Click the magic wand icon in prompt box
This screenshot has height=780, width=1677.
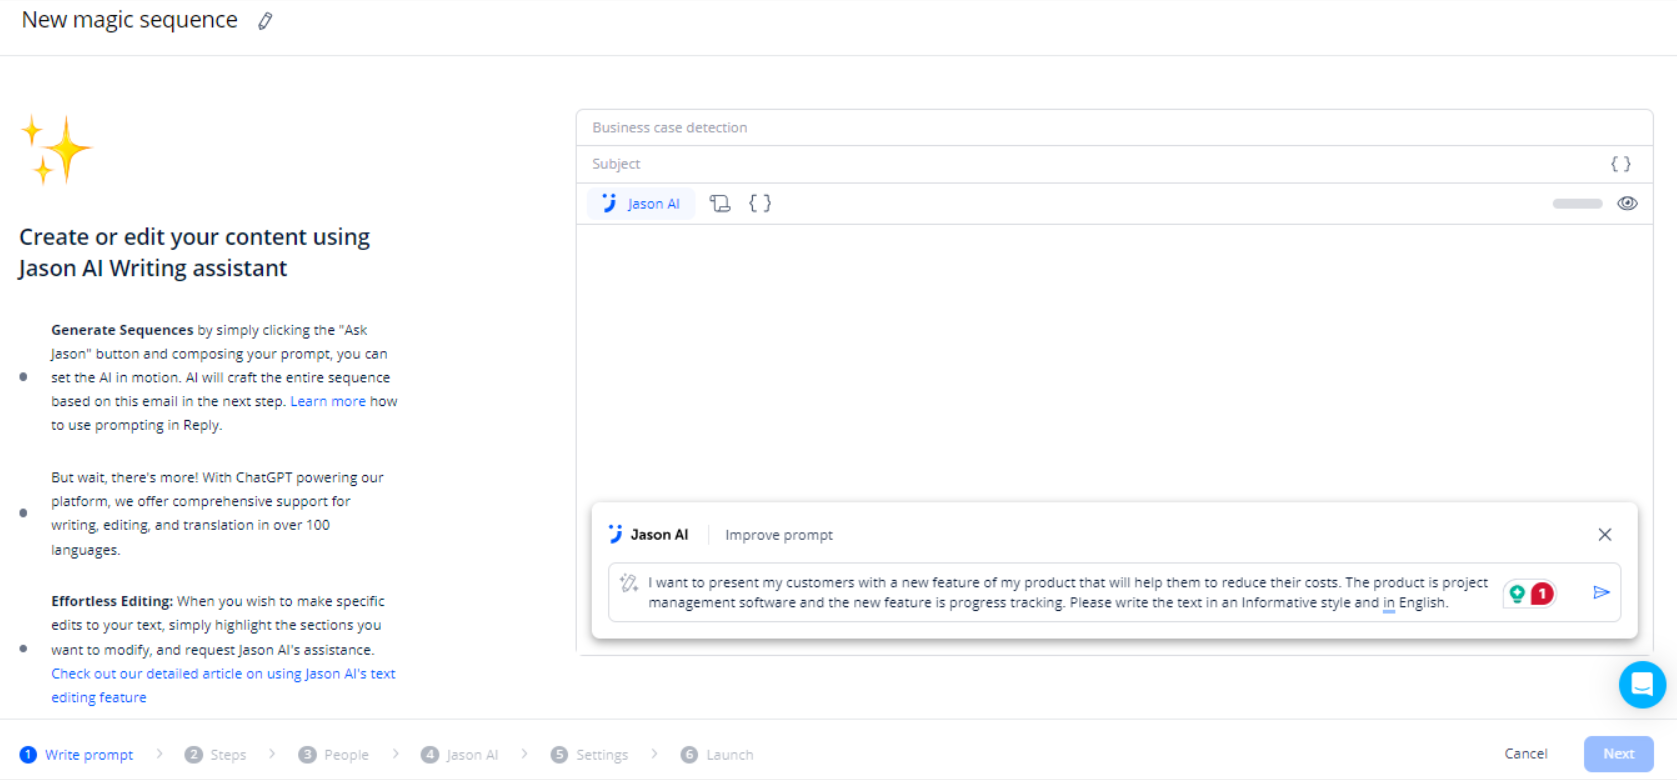click(x=628, y=583)
